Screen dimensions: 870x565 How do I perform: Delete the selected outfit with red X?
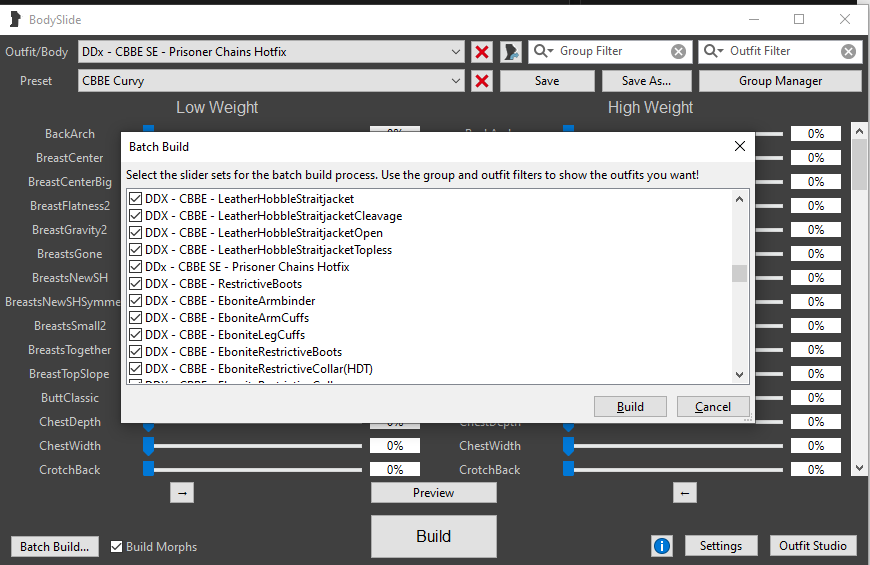pos(482,52)
